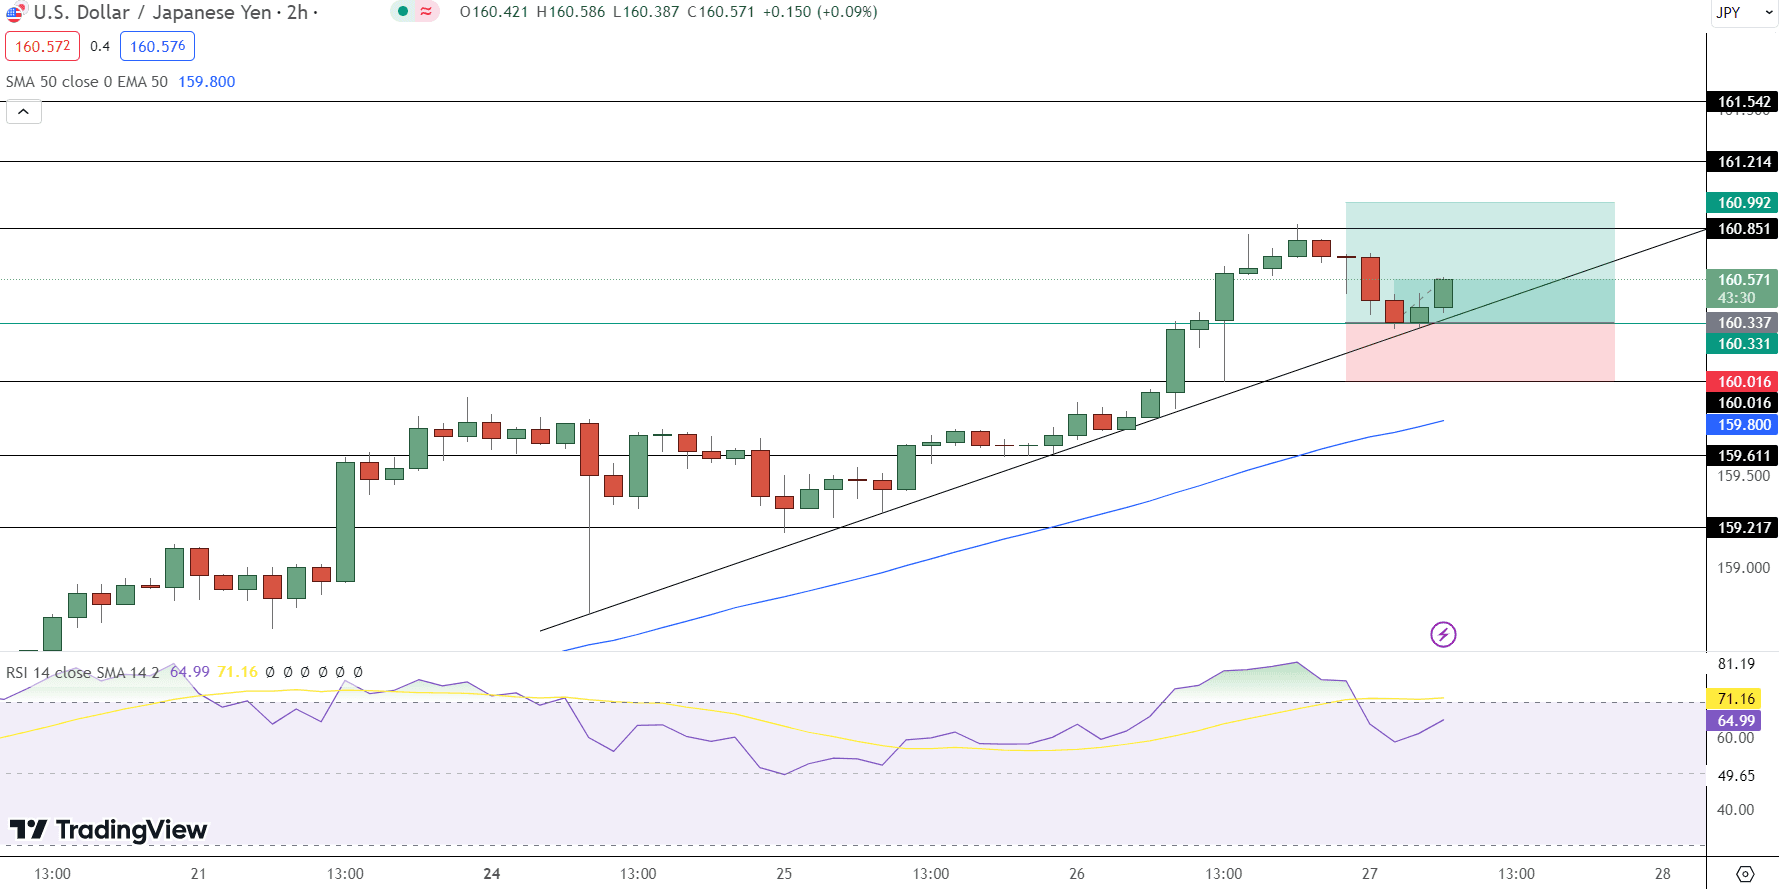Select the RSI 14 close indicator label
The height and width of the screenshot is (889, 1779).
pyautogui.click(x=82, y=672)
